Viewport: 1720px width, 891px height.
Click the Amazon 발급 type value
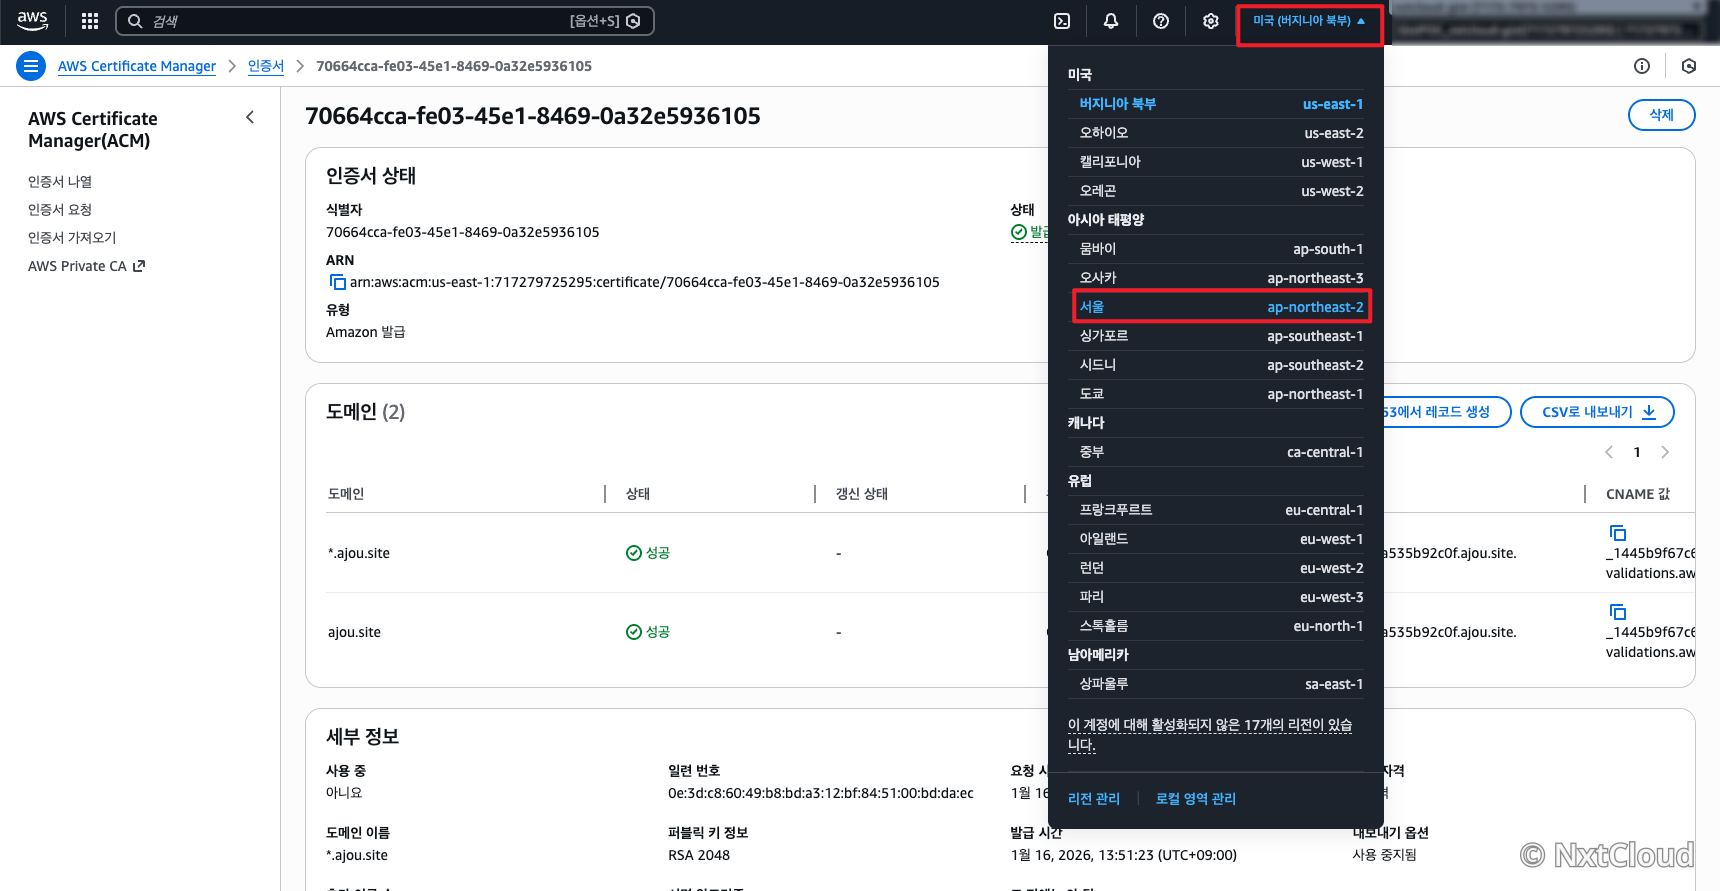[x=366, y=332]
